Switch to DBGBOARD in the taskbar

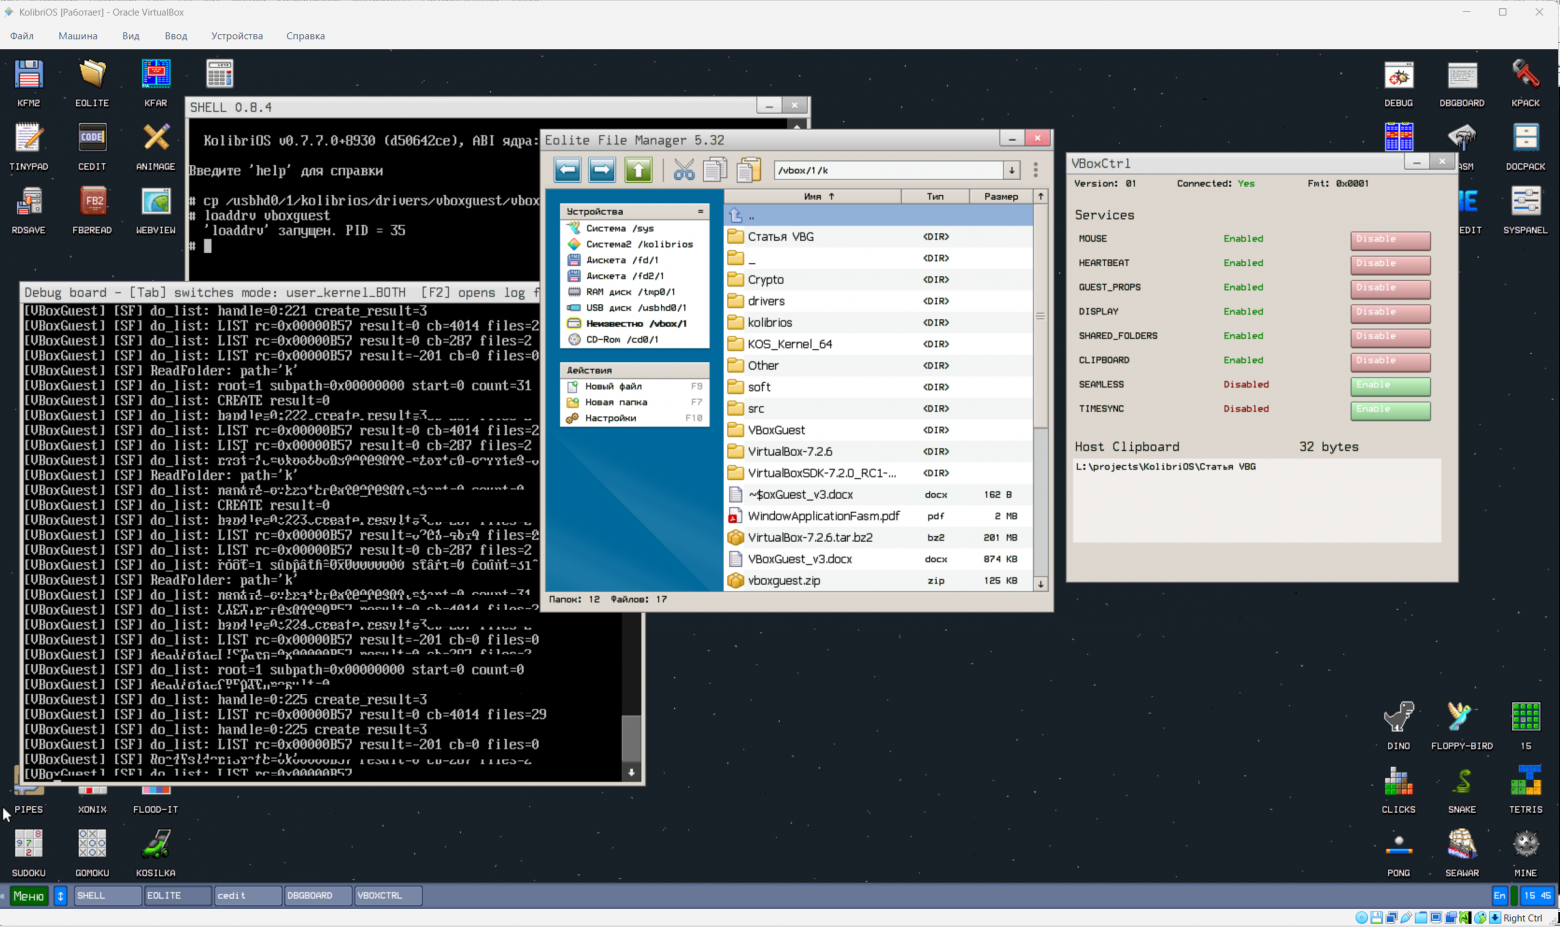point(317,896)
